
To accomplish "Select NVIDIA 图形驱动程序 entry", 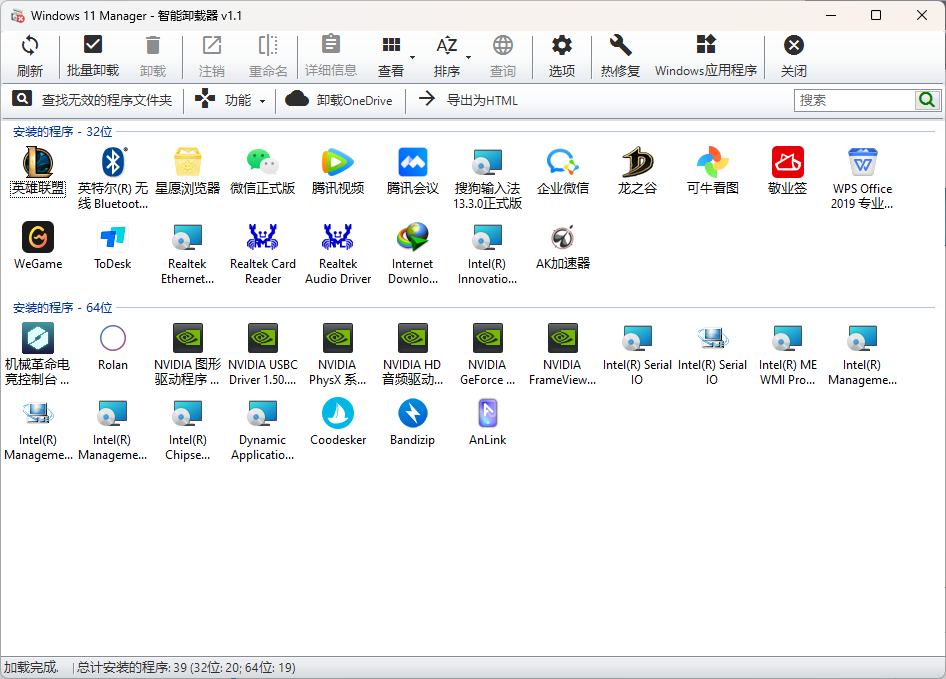I will 188,354.
